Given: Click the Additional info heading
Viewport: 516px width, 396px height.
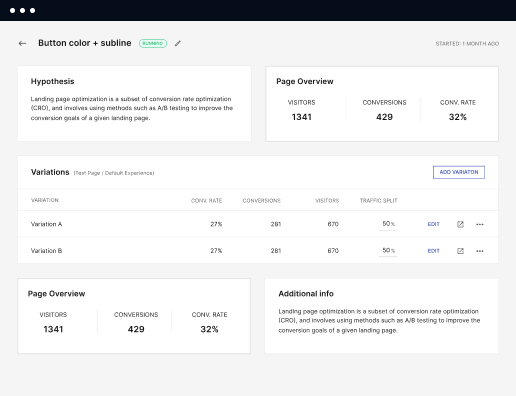Looking at the screenshot, I should click(x=306, y=294).
